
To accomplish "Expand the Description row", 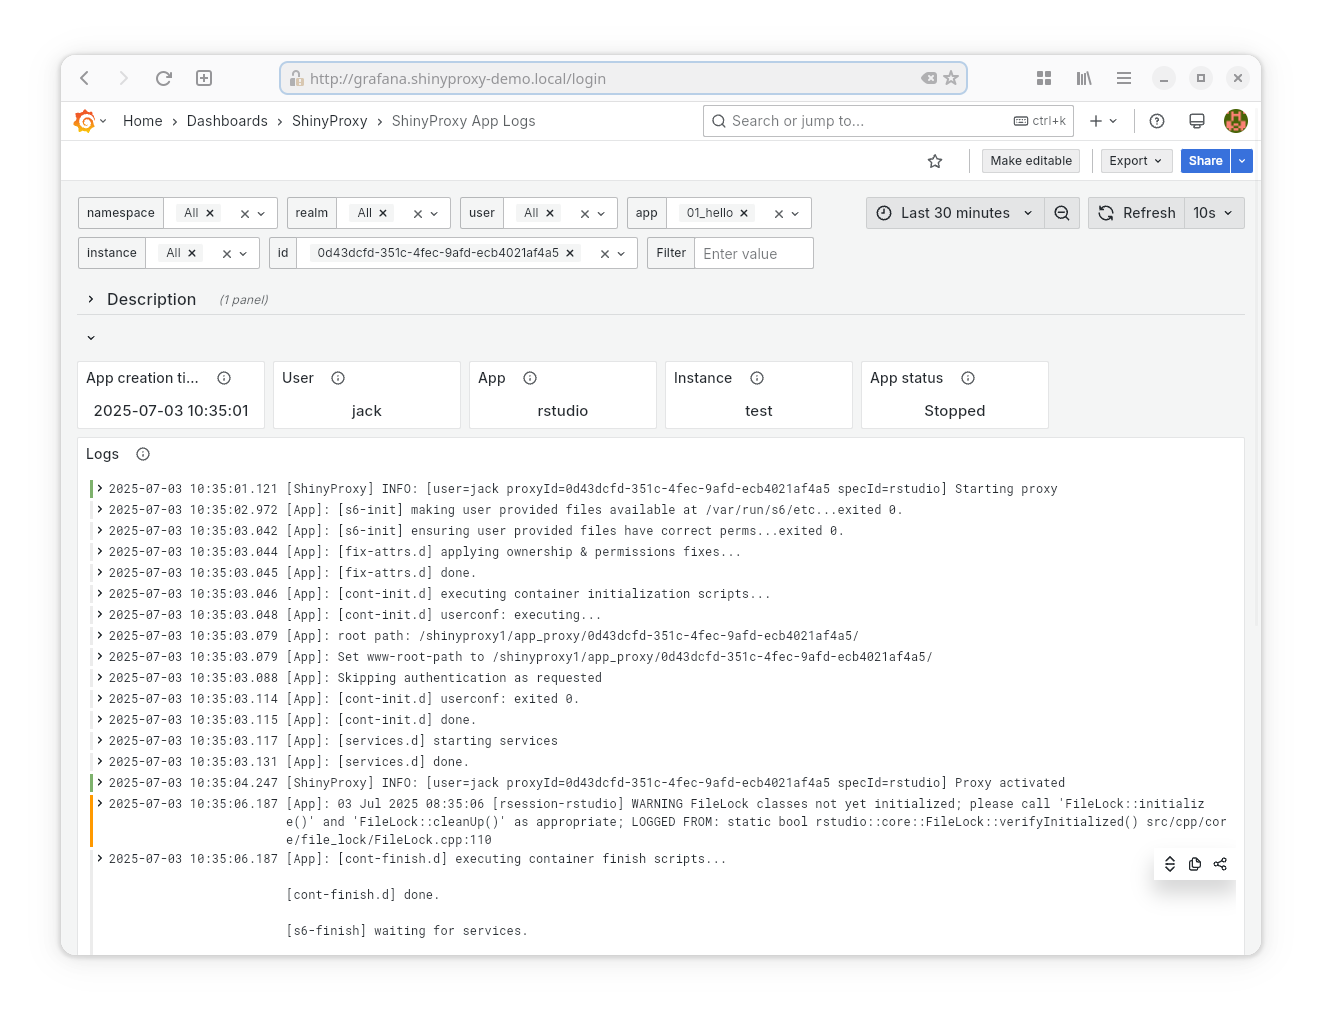I will tap(91, 299).
